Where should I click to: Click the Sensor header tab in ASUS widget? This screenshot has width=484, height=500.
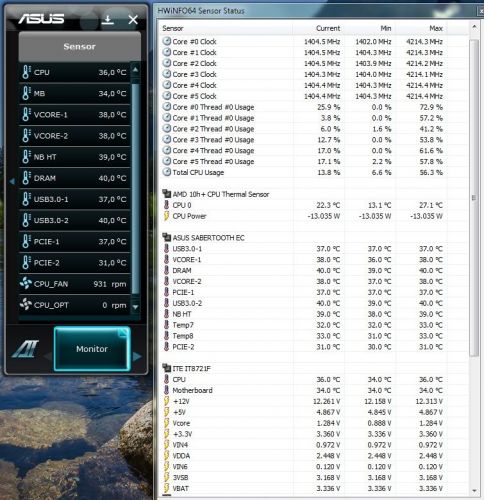[x=80, y=46]
